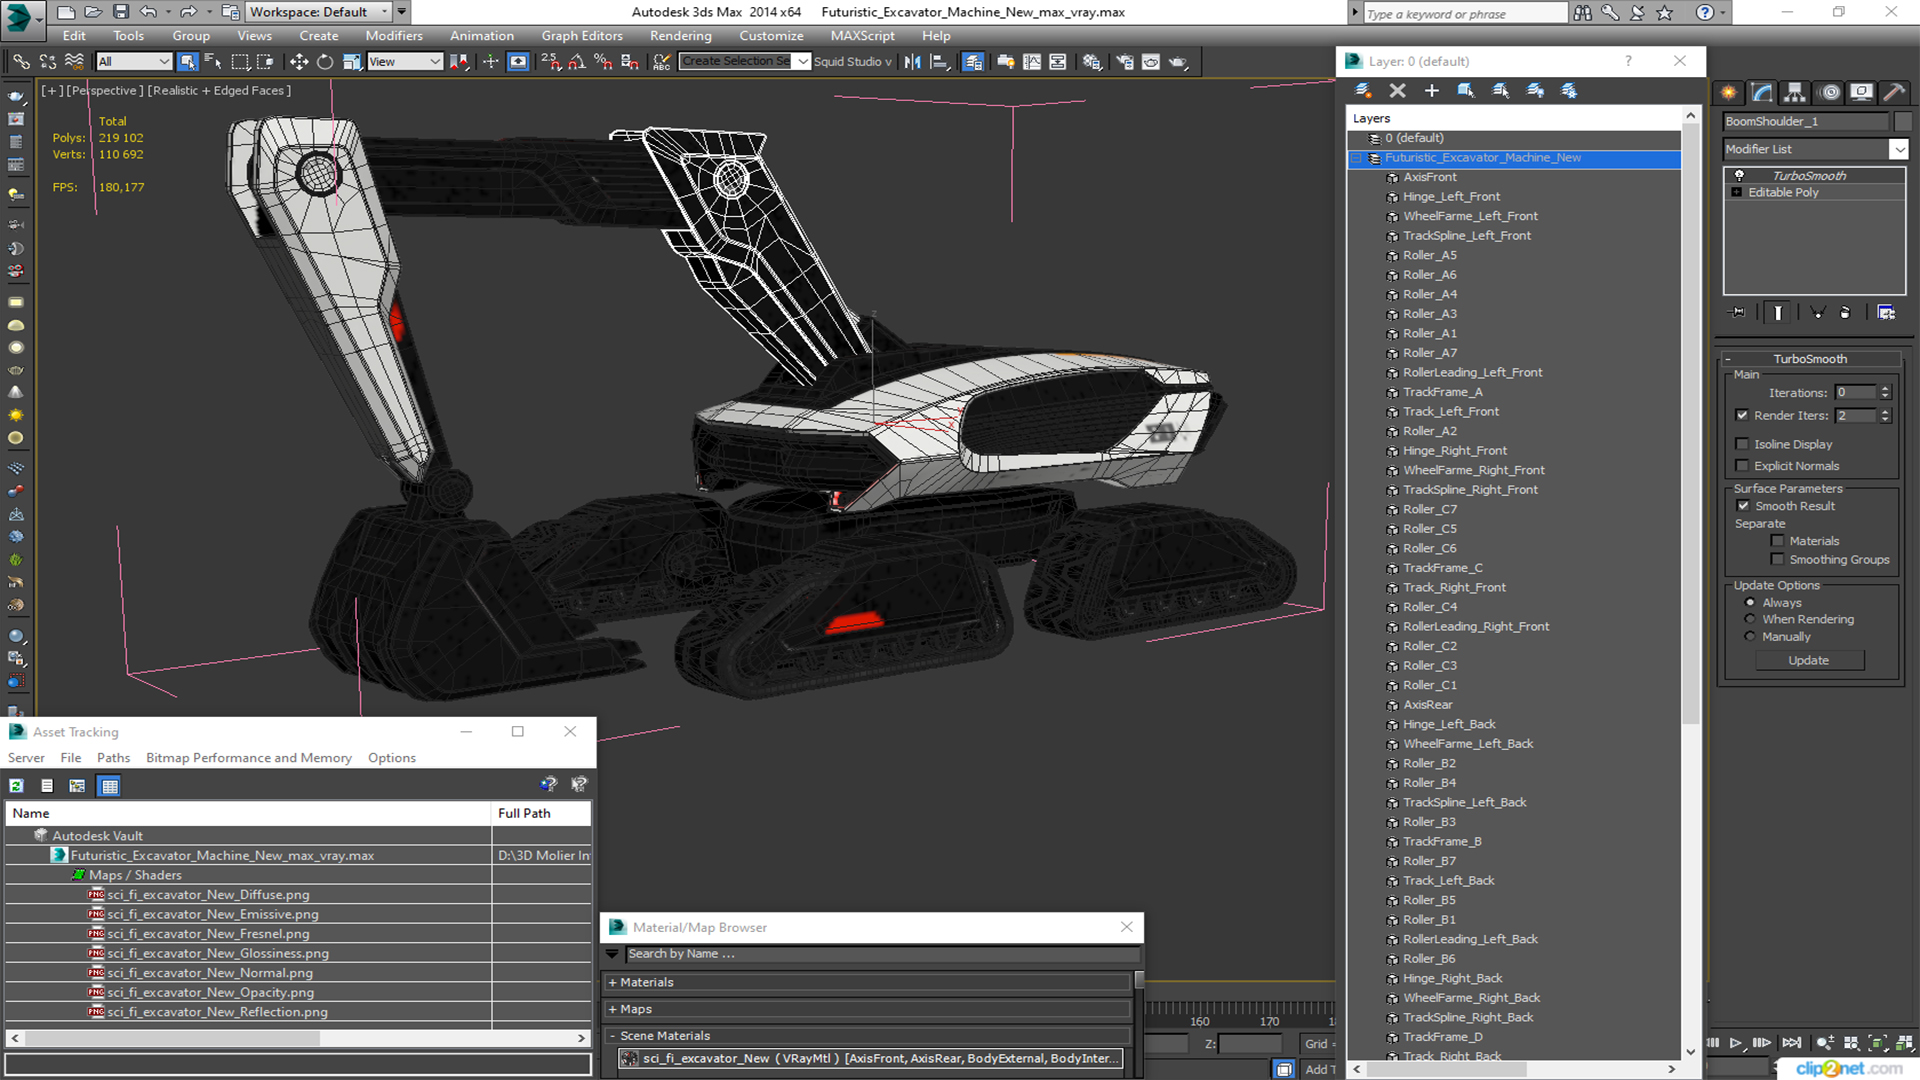
Task: Click the TurboSmooth lightbulb toggle
Action: click(x=1739, y=176)
